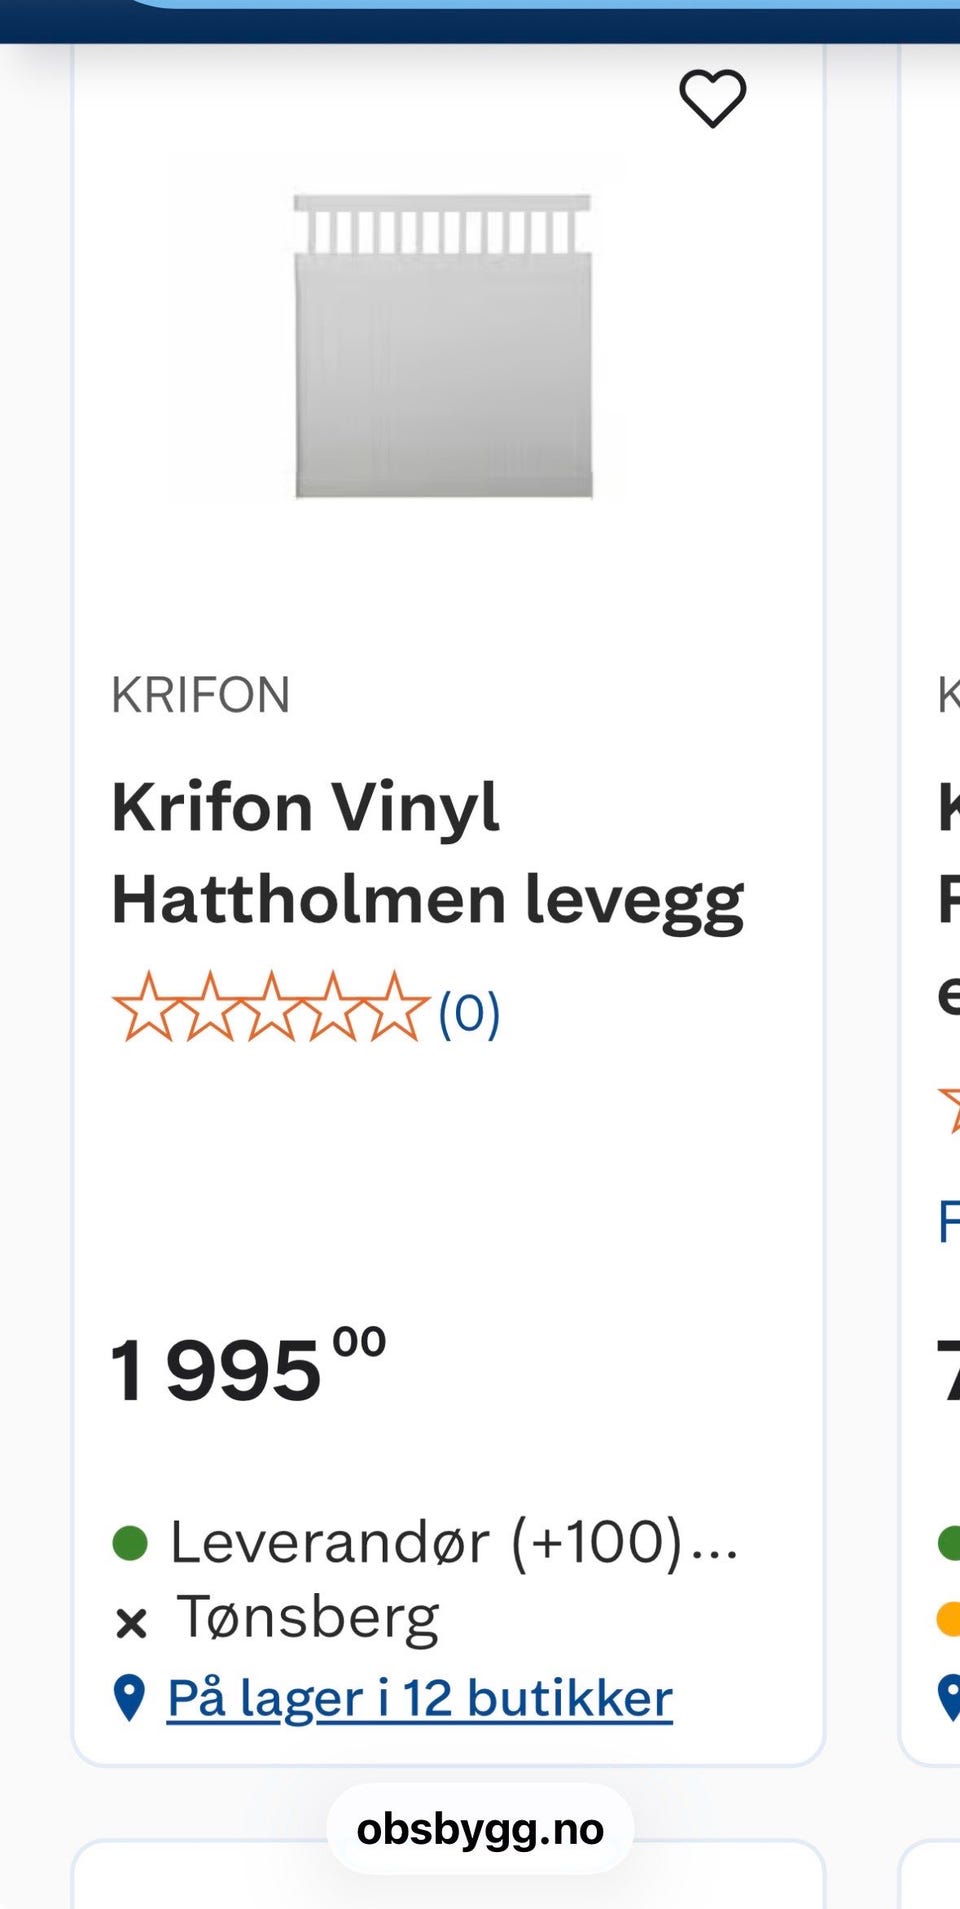
Task: Click the map pin location icon
Action: click(130, 1698)
